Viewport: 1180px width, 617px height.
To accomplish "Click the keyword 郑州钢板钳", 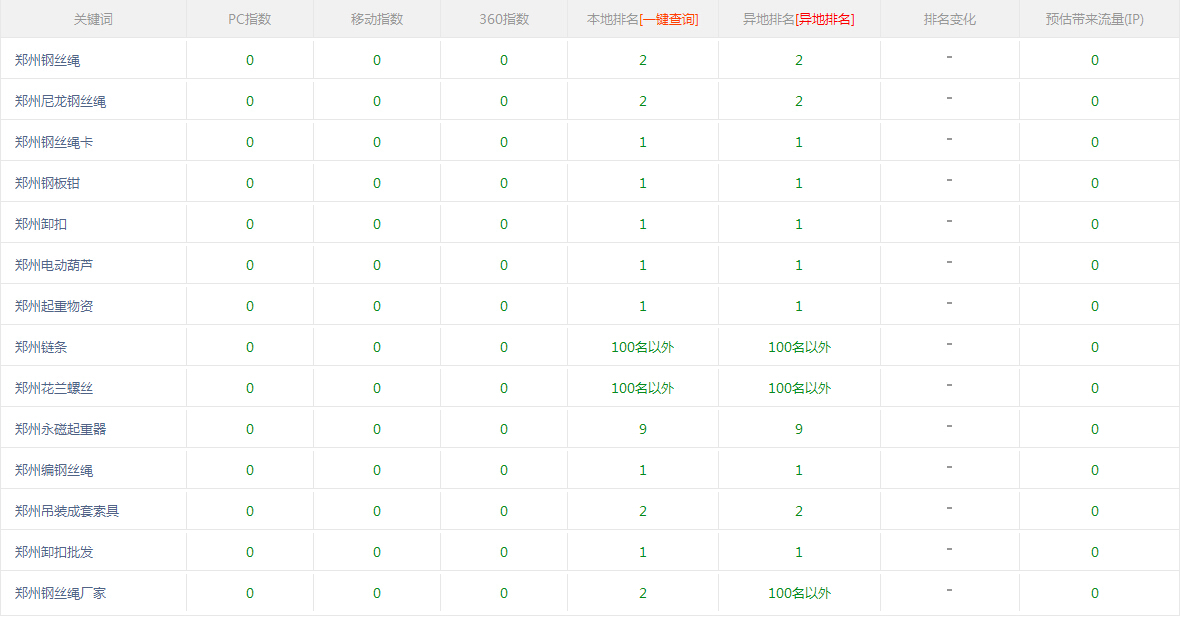I will (x=47, y=183).
